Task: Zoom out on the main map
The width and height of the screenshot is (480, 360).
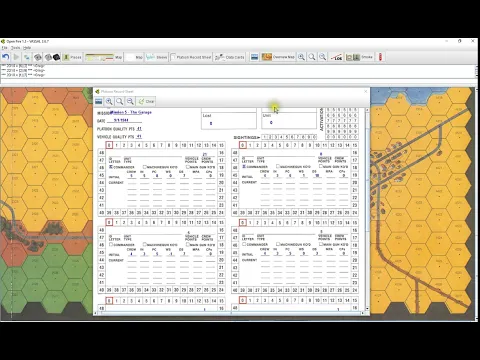Action: [x=323, y=57]
